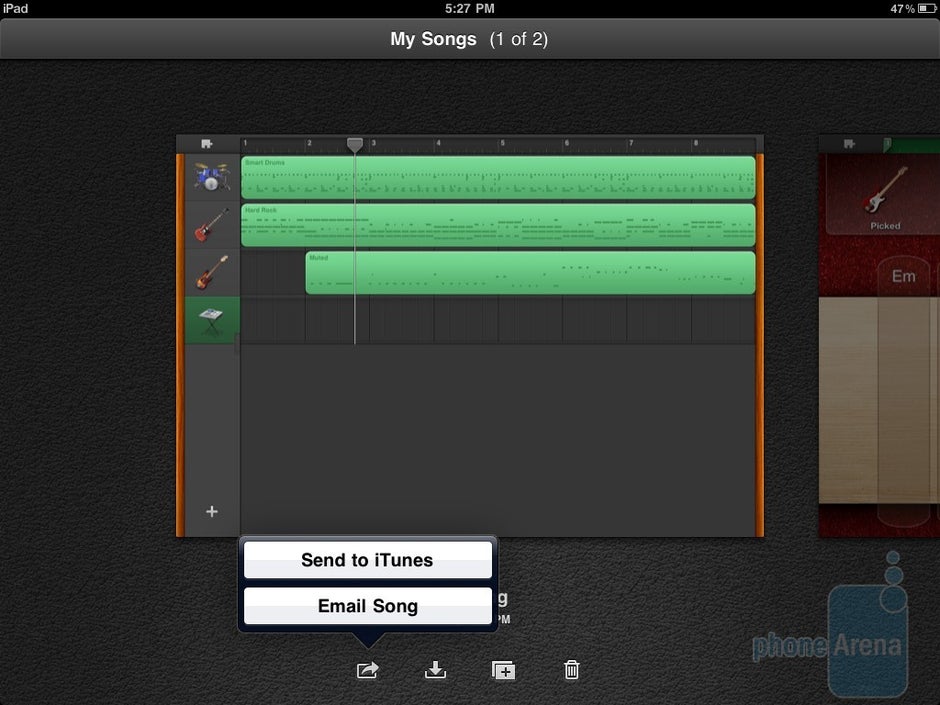Viewport: 940px width, 705px height.
Task: Tap measure five on the timeline ruler
Action: point(502,143)
